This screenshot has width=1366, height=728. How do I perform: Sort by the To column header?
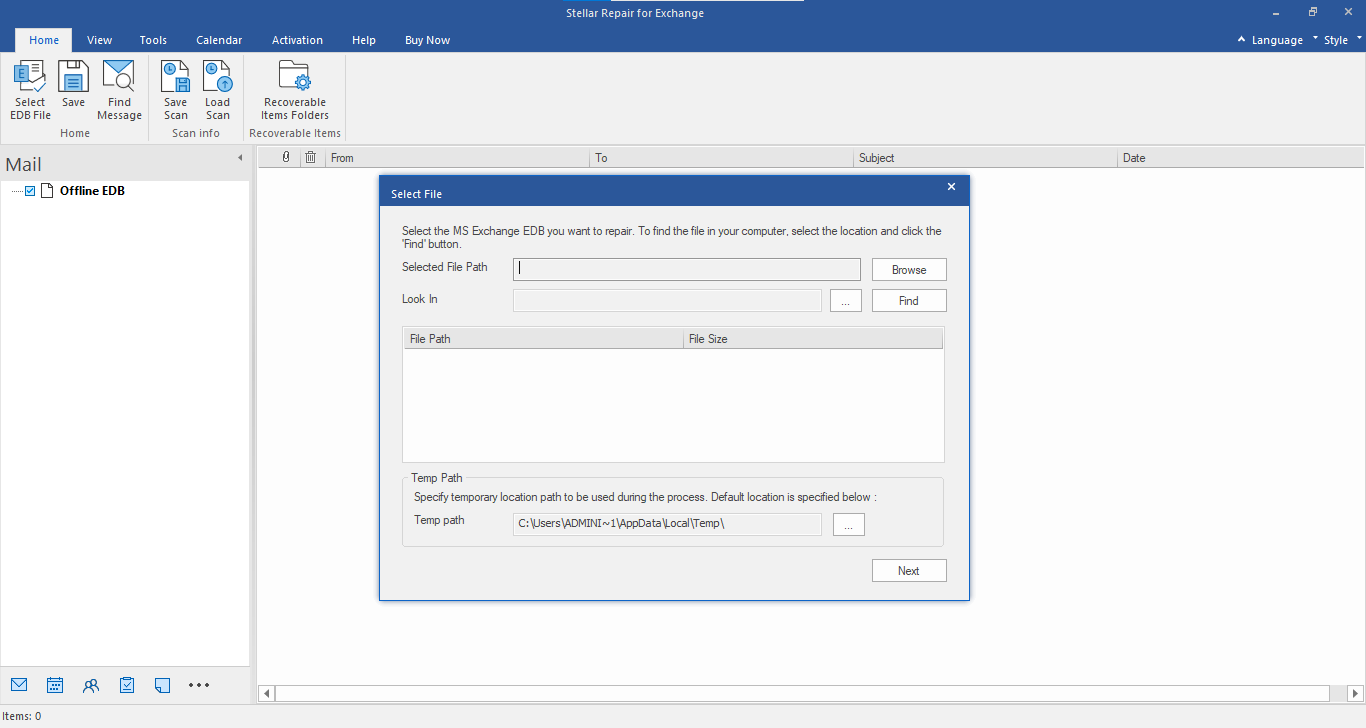click(722, 158)
